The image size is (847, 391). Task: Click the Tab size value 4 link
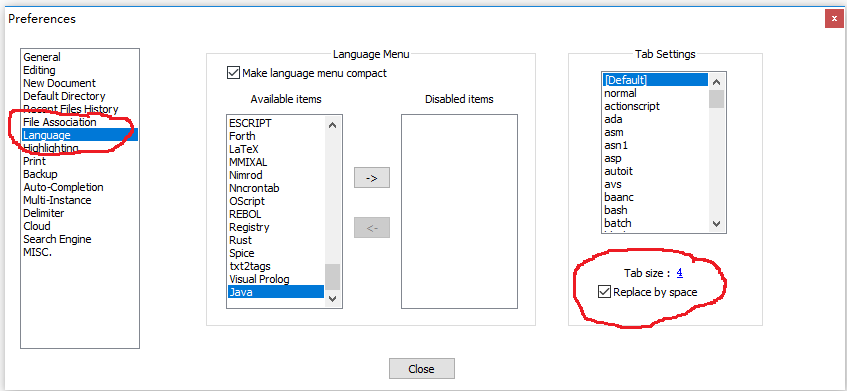tap(680, 273)
